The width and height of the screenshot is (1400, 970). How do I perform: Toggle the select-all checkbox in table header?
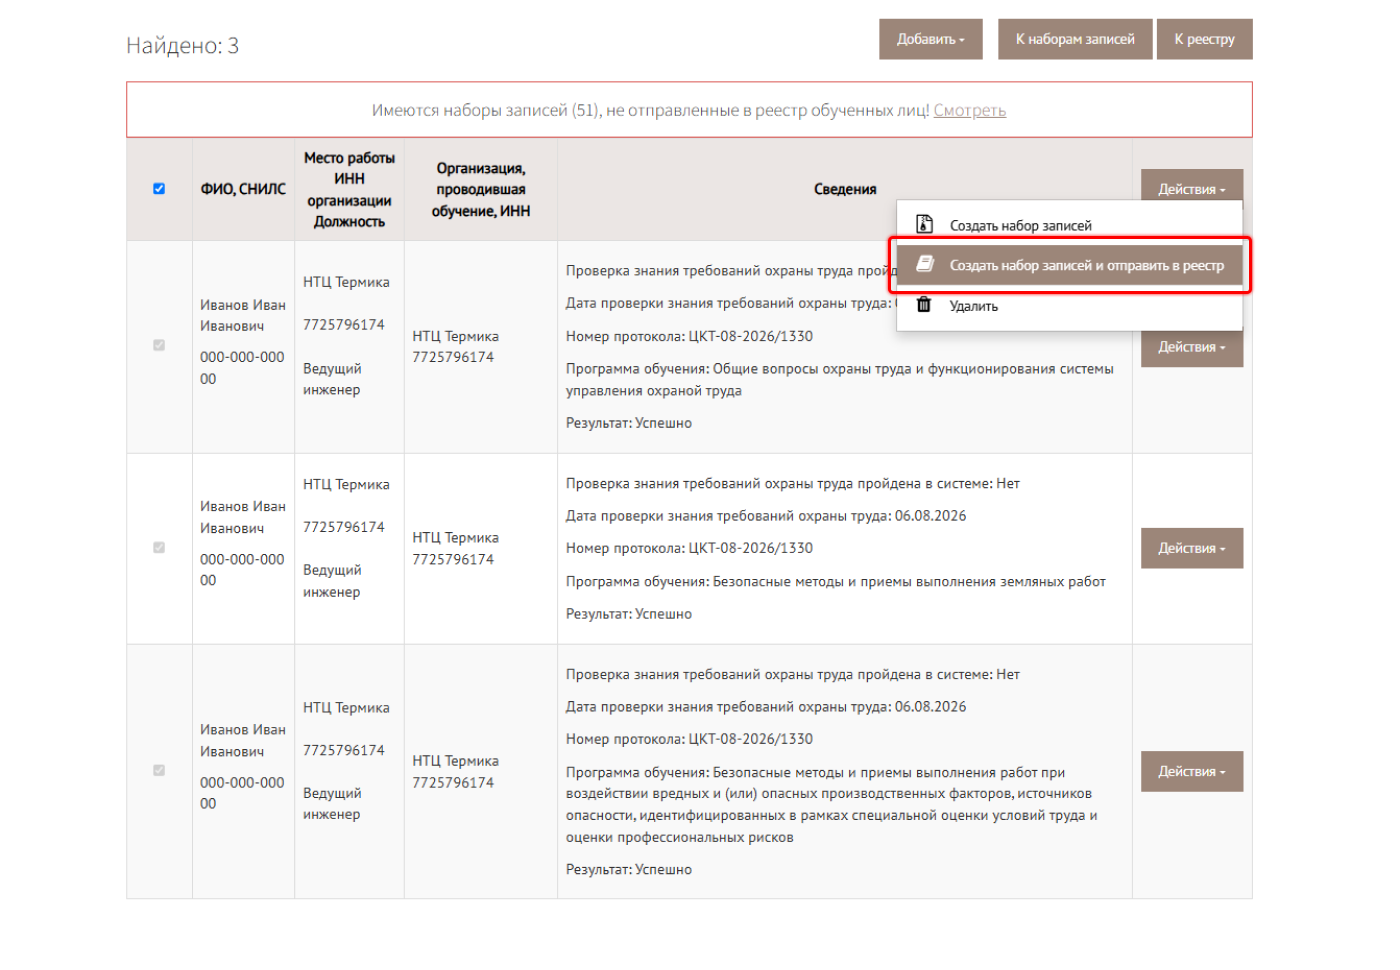pyautogui.click(x=159, y=189)
